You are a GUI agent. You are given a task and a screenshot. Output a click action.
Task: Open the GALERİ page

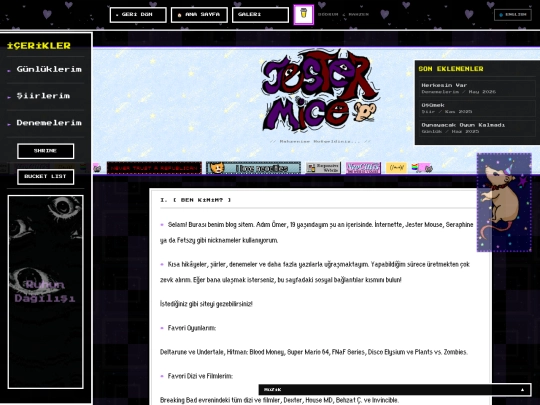(x=260, y=15)
